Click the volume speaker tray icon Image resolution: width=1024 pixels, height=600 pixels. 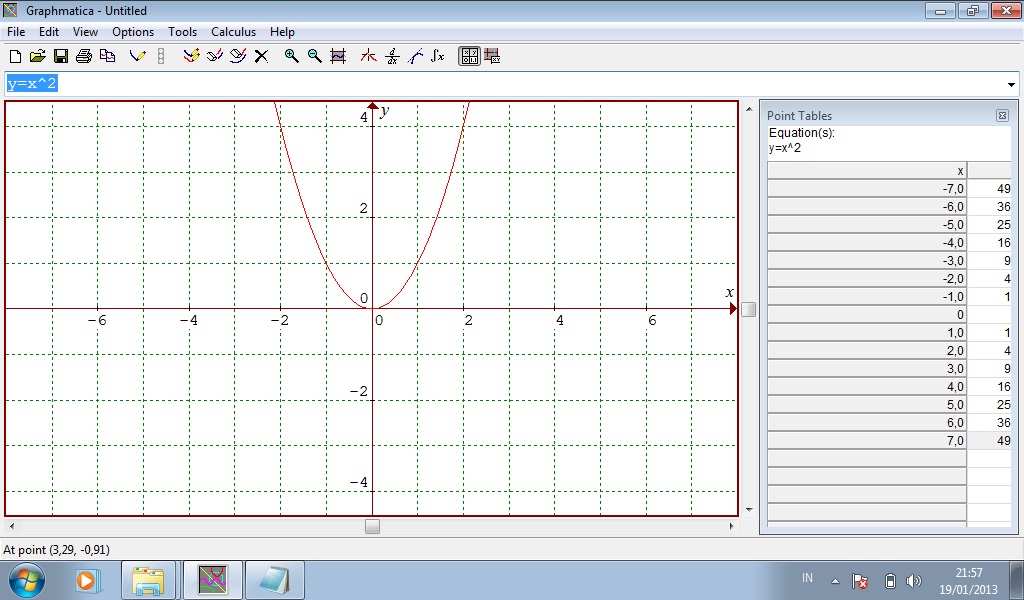[914, 580]
